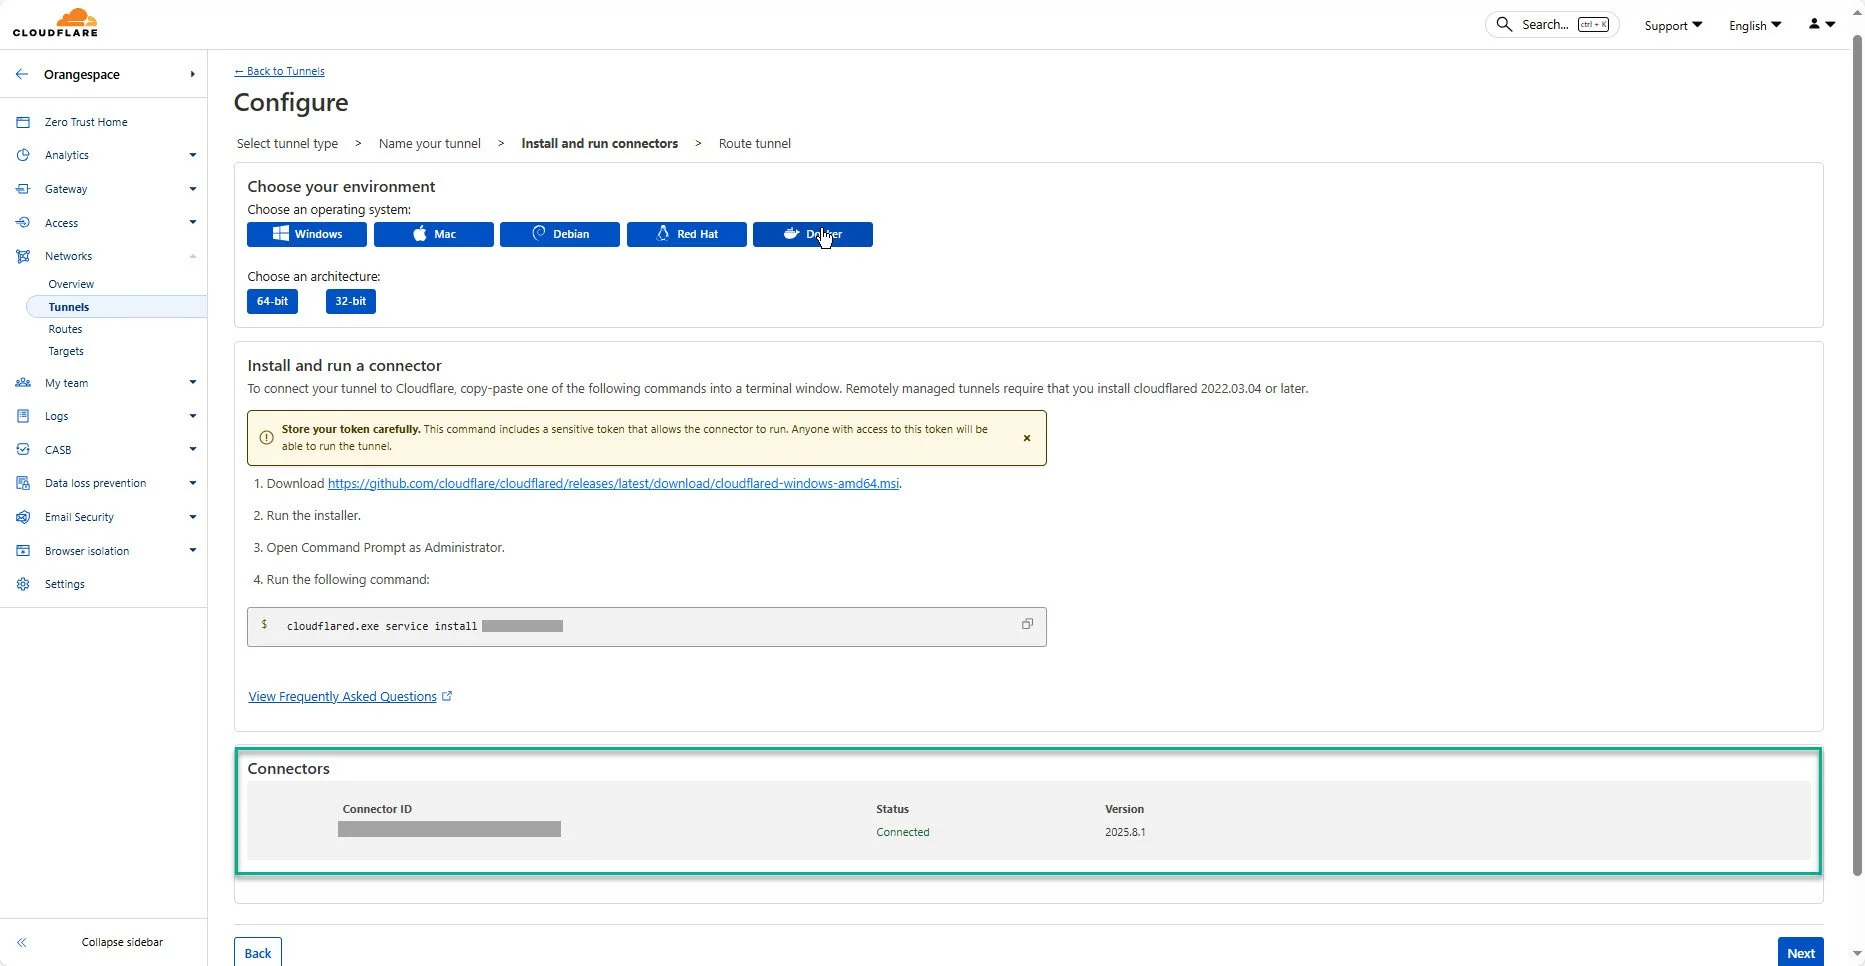Select Debian operating system
The image size is (1865, 966).
pyautogui.click(x=560, y=234)
